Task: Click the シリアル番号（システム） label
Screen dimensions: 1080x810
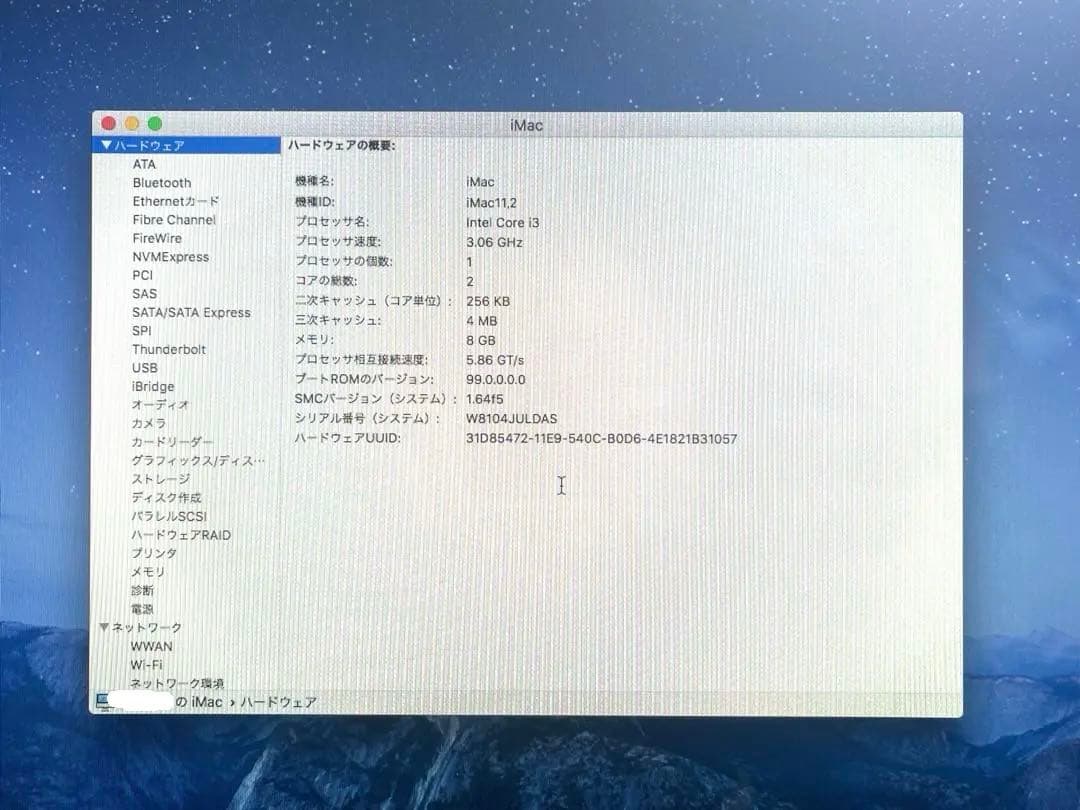Action: (366, 418)
